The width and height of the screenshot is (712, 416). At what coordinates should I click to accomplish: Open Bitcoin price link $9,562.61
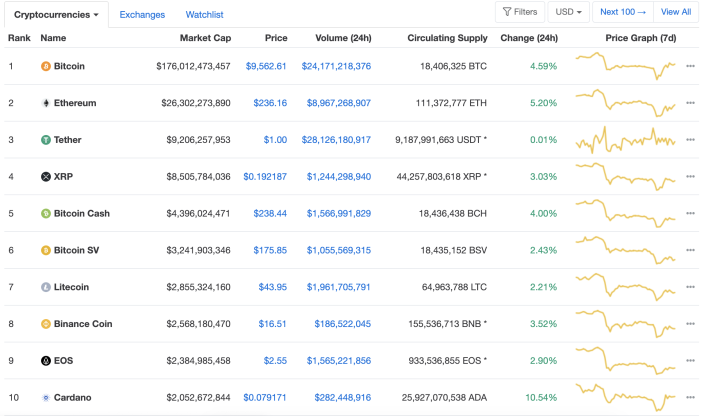pyautogui.click(x=266, y=66)
